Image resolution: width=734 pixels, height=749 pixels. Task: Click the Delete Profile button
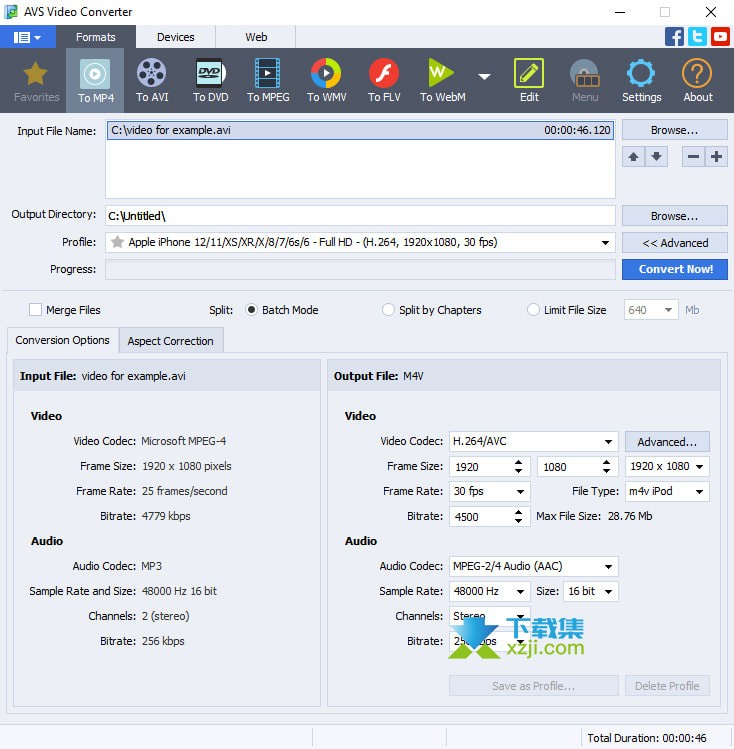pyautogui.click(x=667, y=686)
